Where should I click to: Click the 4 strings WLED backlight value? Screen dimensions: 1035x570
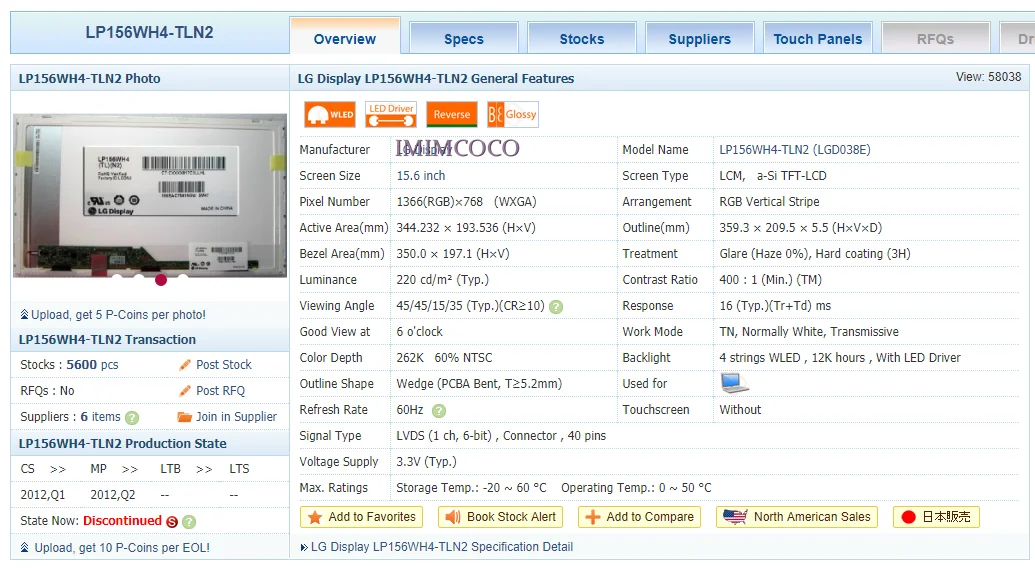coord(840,358)
